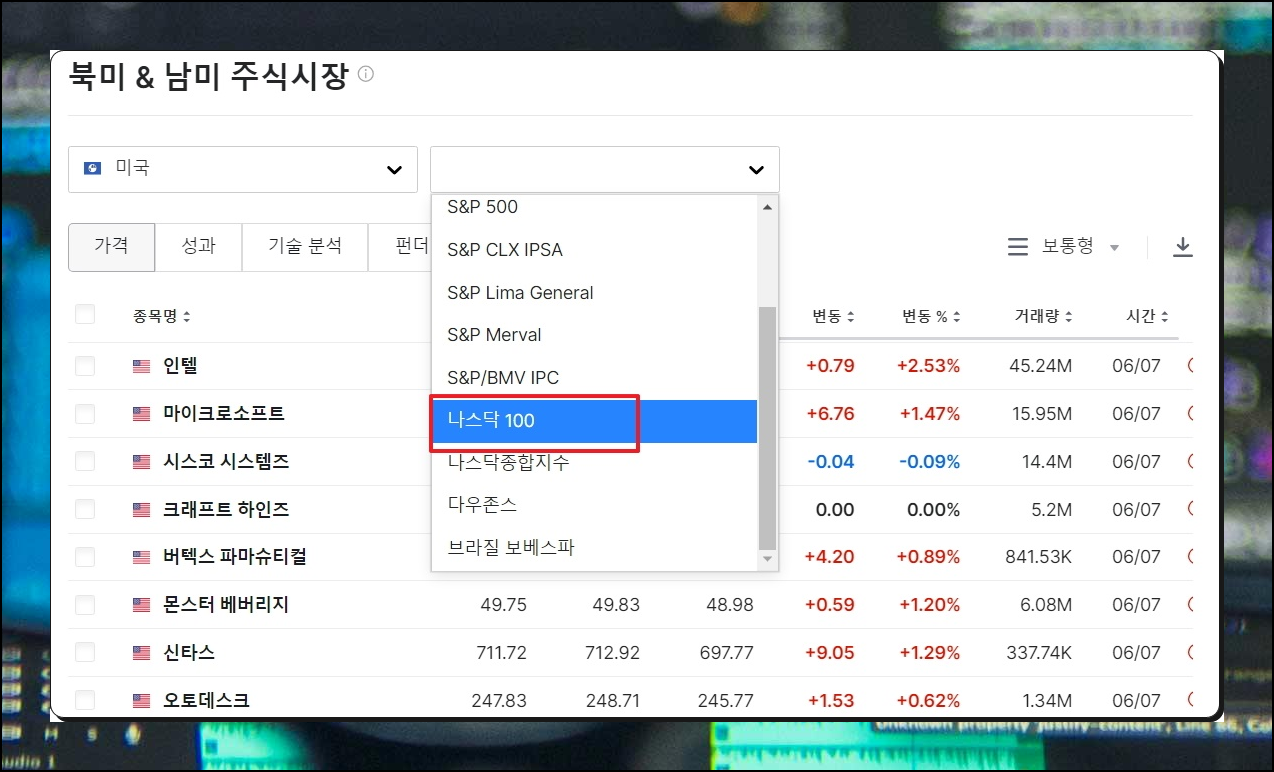Collapse the open index selection dropdown
Viewport: 1274px width, 772px height.
click(x=605, y=169)
